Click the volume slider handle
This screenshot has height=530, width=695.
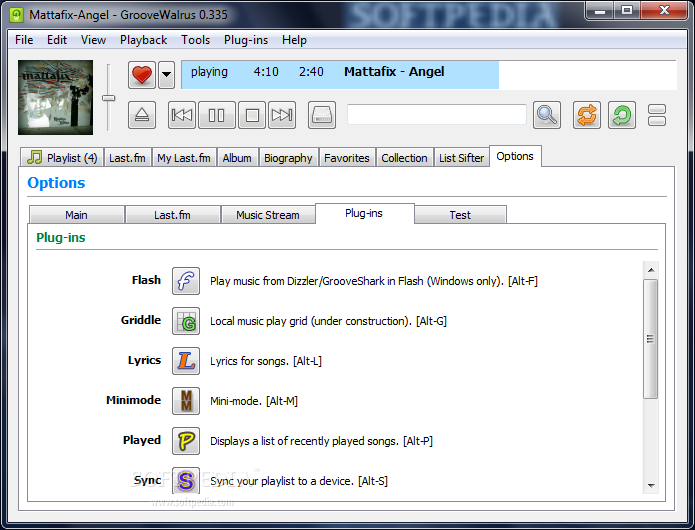109,98
